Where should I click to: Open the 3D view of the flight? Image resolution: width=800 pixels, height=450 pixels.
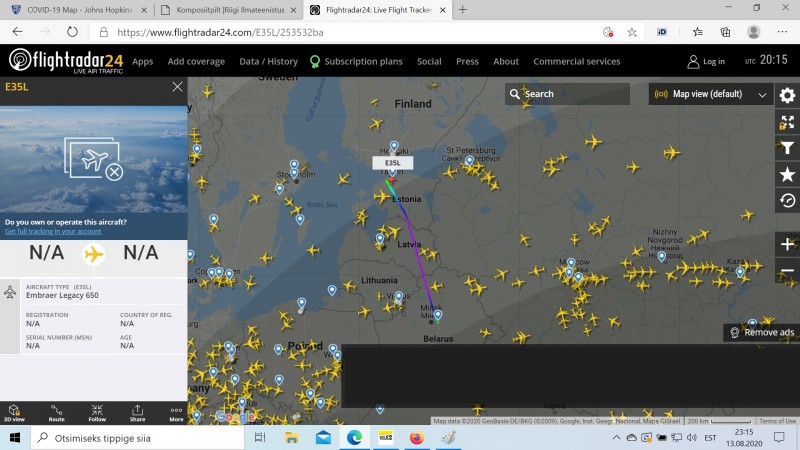pos(15,412)
